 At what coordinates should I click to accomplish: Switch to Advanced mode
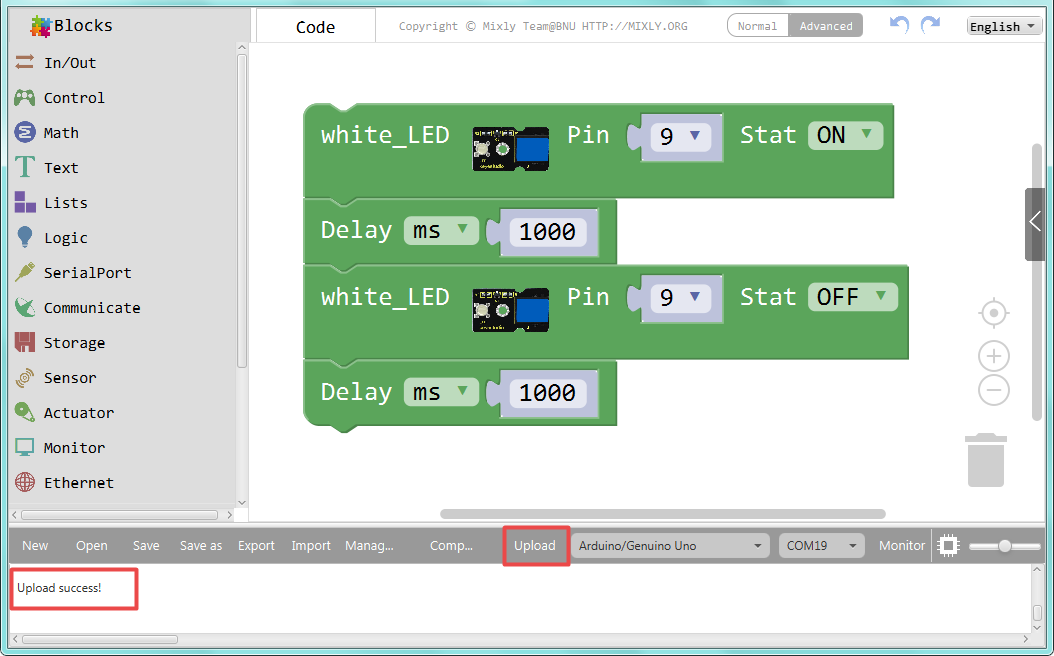pyautogui.click(x=825, y=26)
